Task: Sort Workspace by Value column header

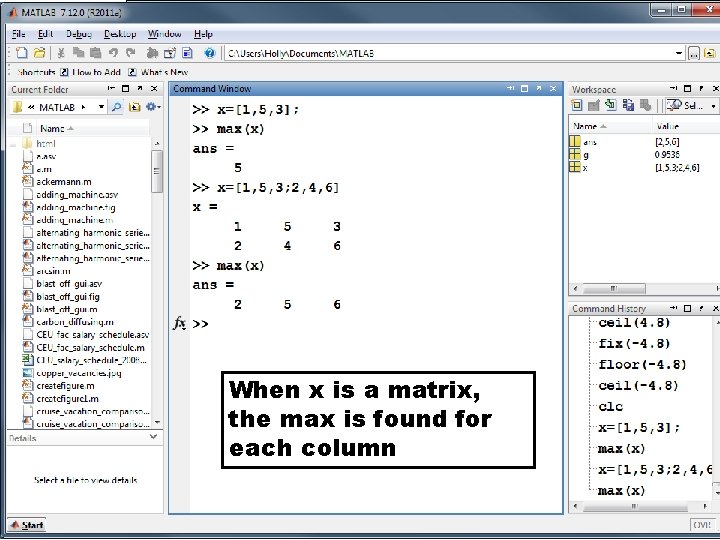Action: pos(684,126)
